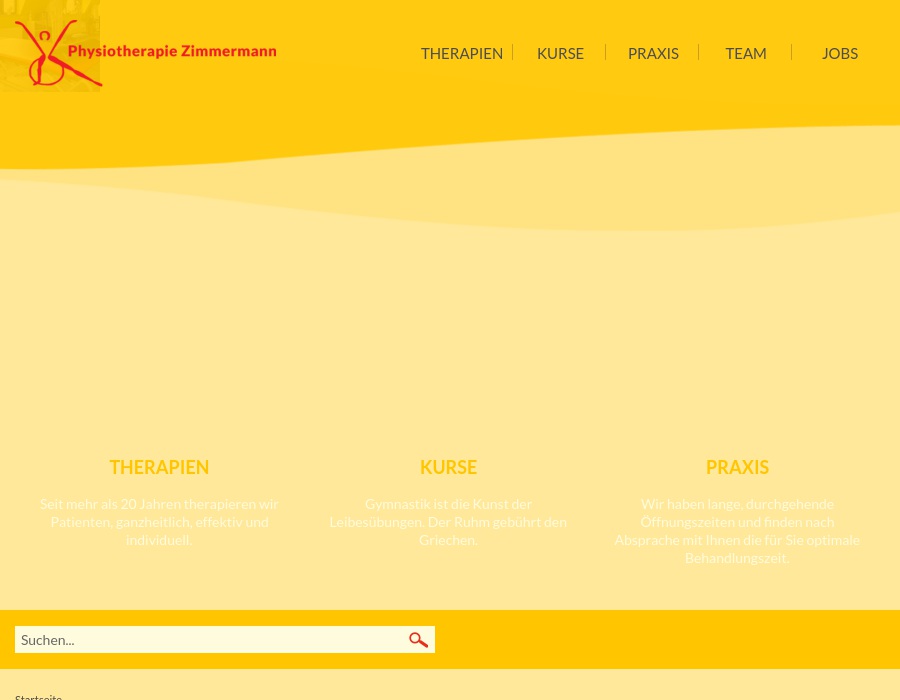
Task: Click the therapy description text about 20 Jahren
Action: tap(159, 521)
